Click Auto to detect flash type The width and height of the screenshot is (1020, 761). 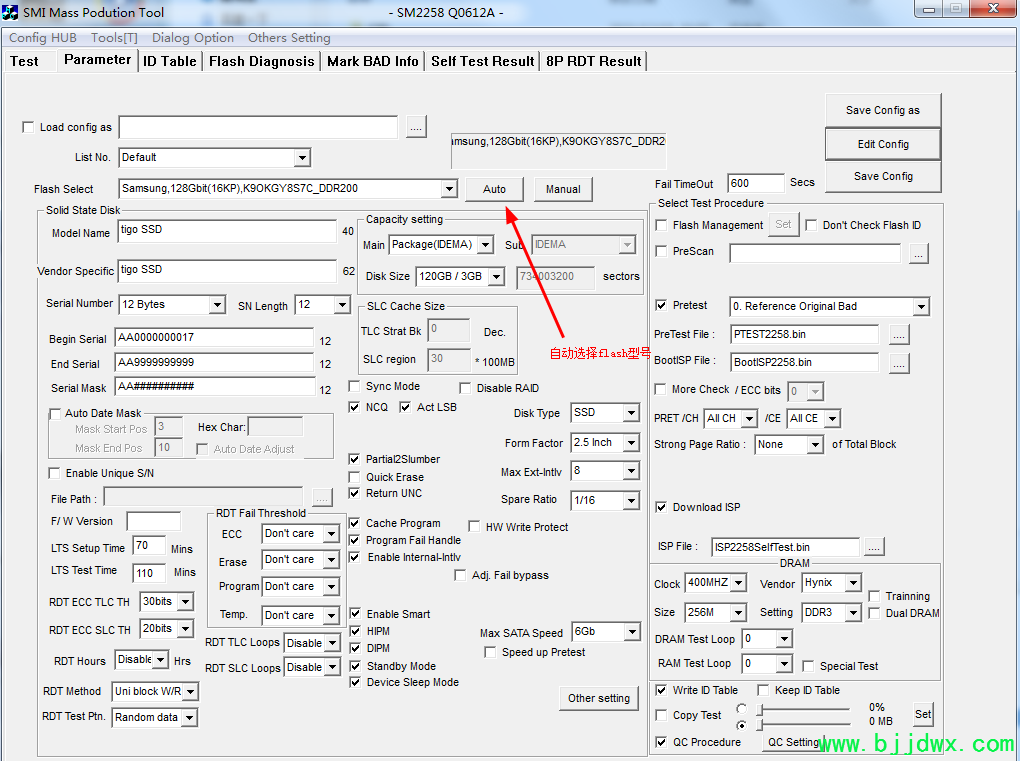pos(494,189)
